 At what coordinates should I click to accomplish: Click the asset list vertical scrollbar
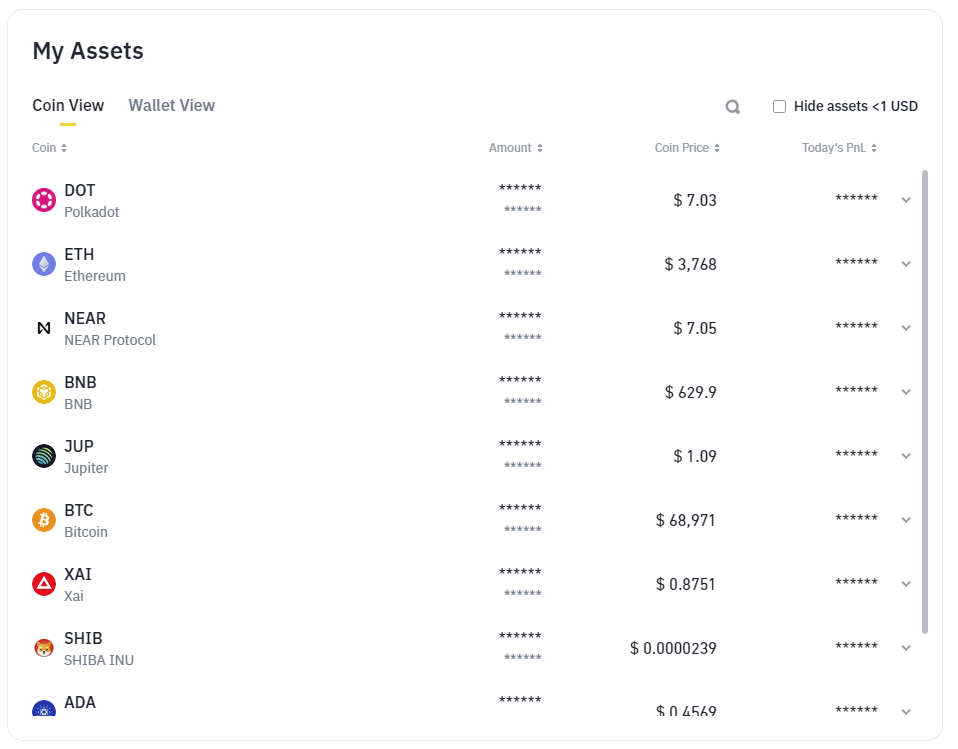coord(925,402)
